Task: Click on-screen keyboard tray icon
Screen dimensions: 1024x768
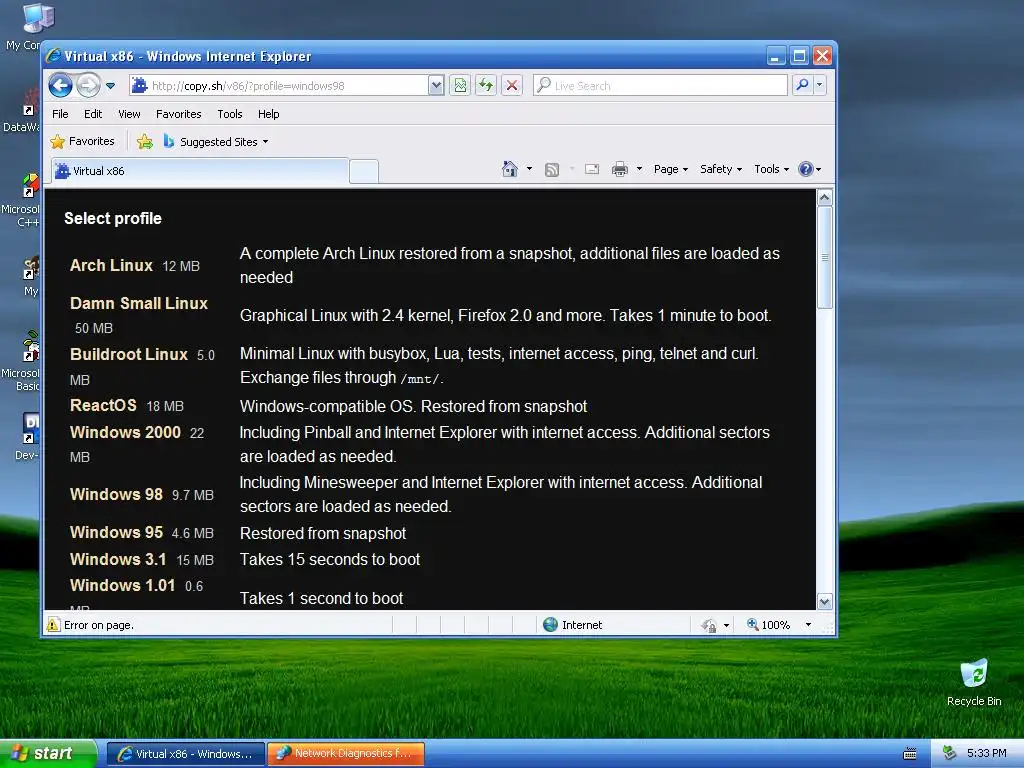Action: point(910,754)
